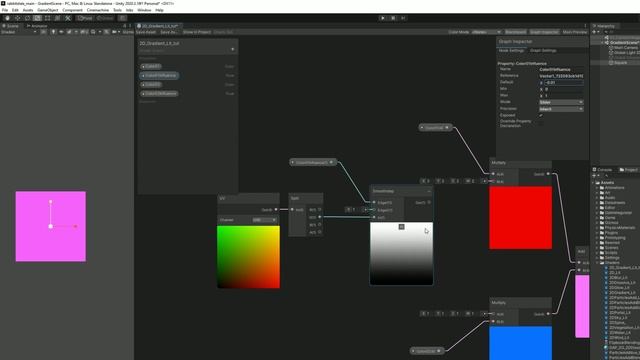Open the Color Mode dropdown
640x360 pixels.
coord(487,32)
